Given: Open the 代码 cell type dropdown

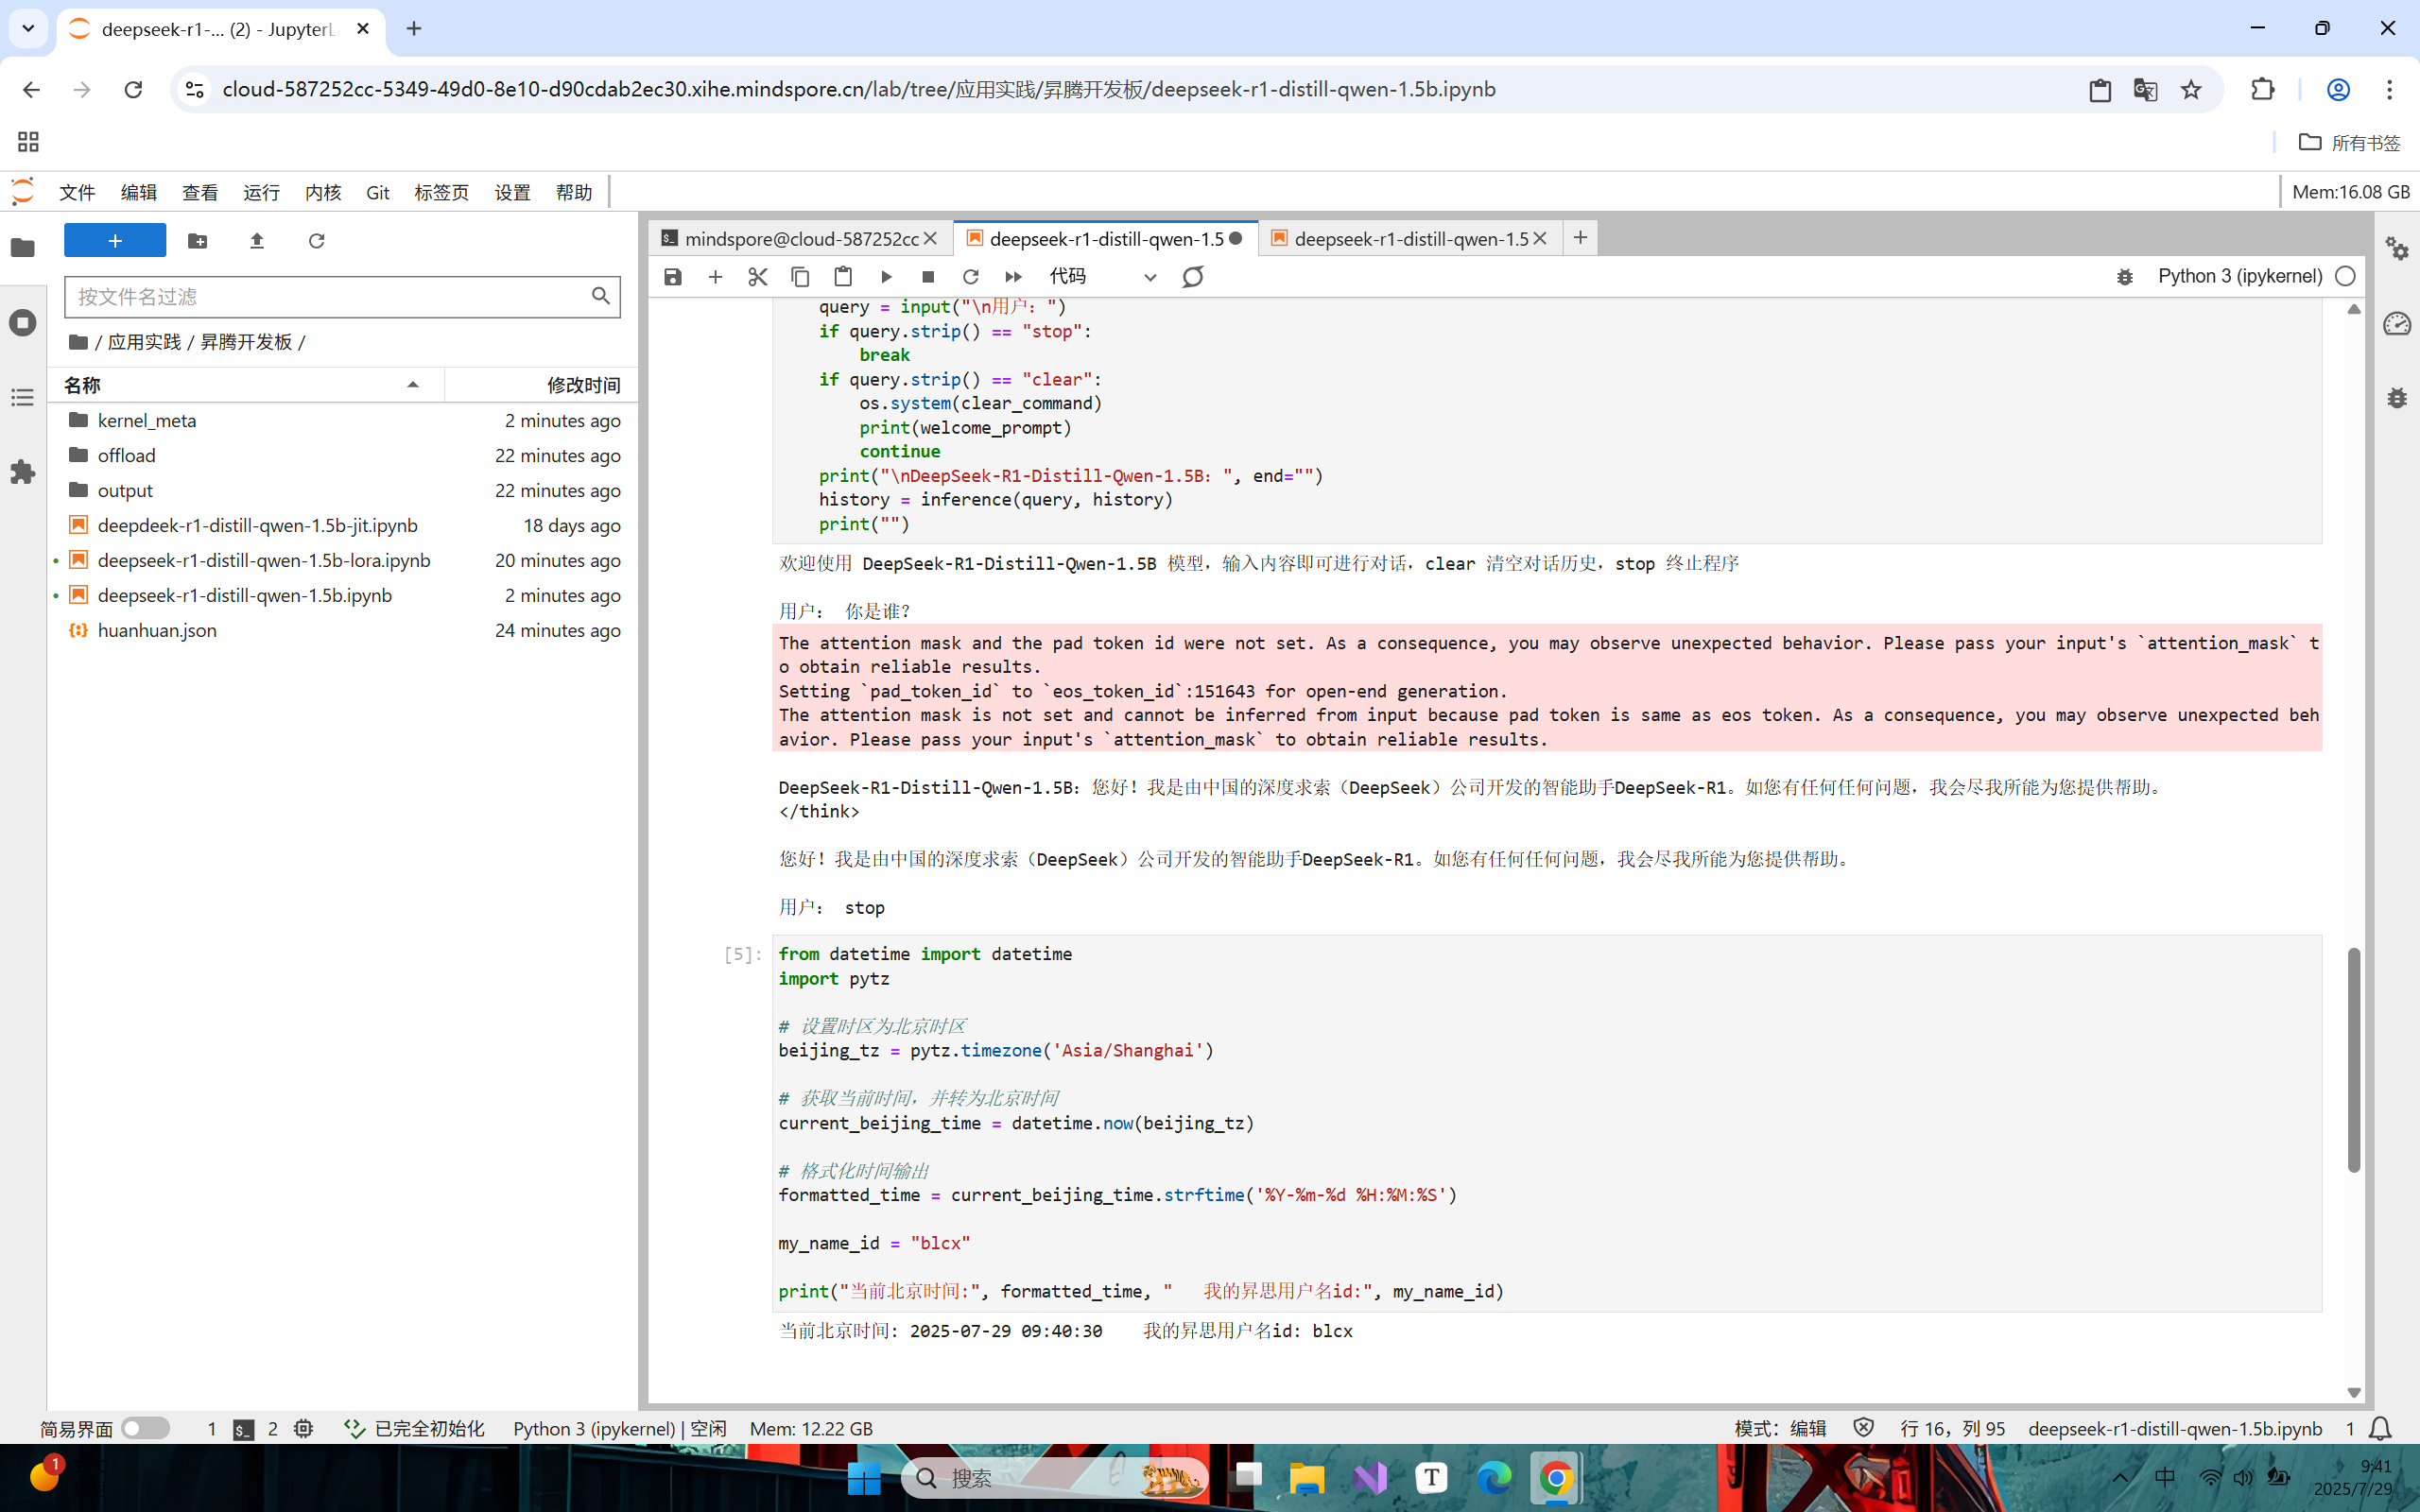Looking at the screenshot, I should point(1102,277).
